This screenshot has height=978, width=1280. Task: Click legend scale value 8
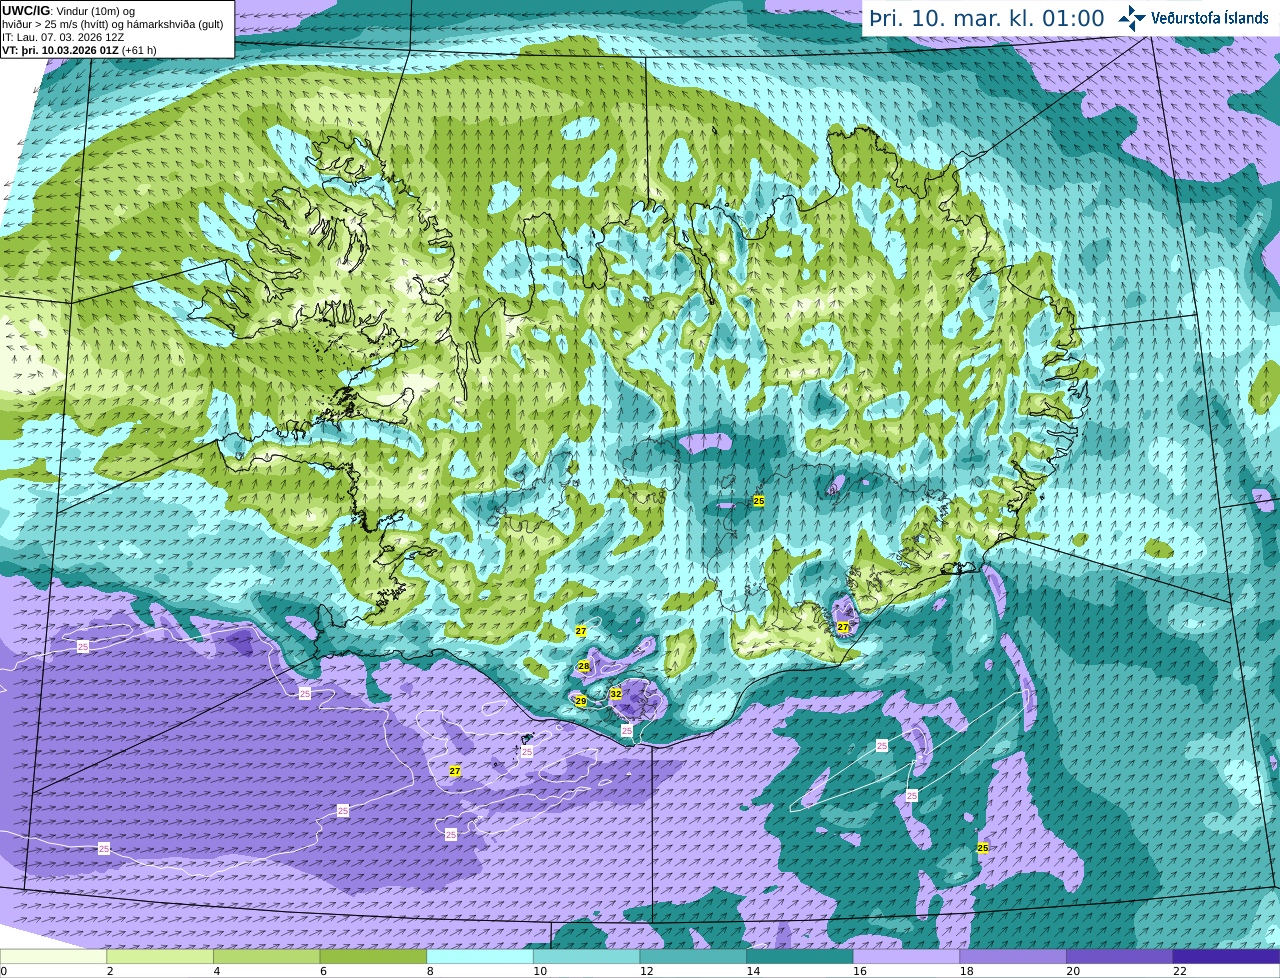[430, 971]
